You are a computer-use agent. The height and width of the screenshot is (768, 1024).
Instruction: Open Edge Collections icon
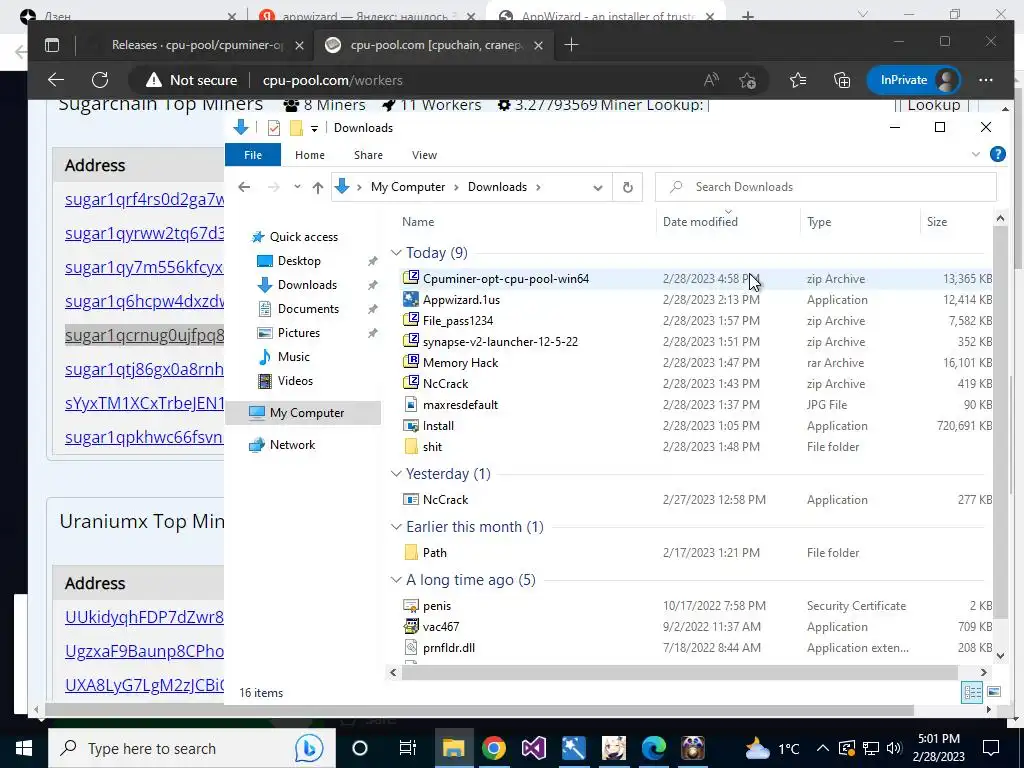coord(842,80)
